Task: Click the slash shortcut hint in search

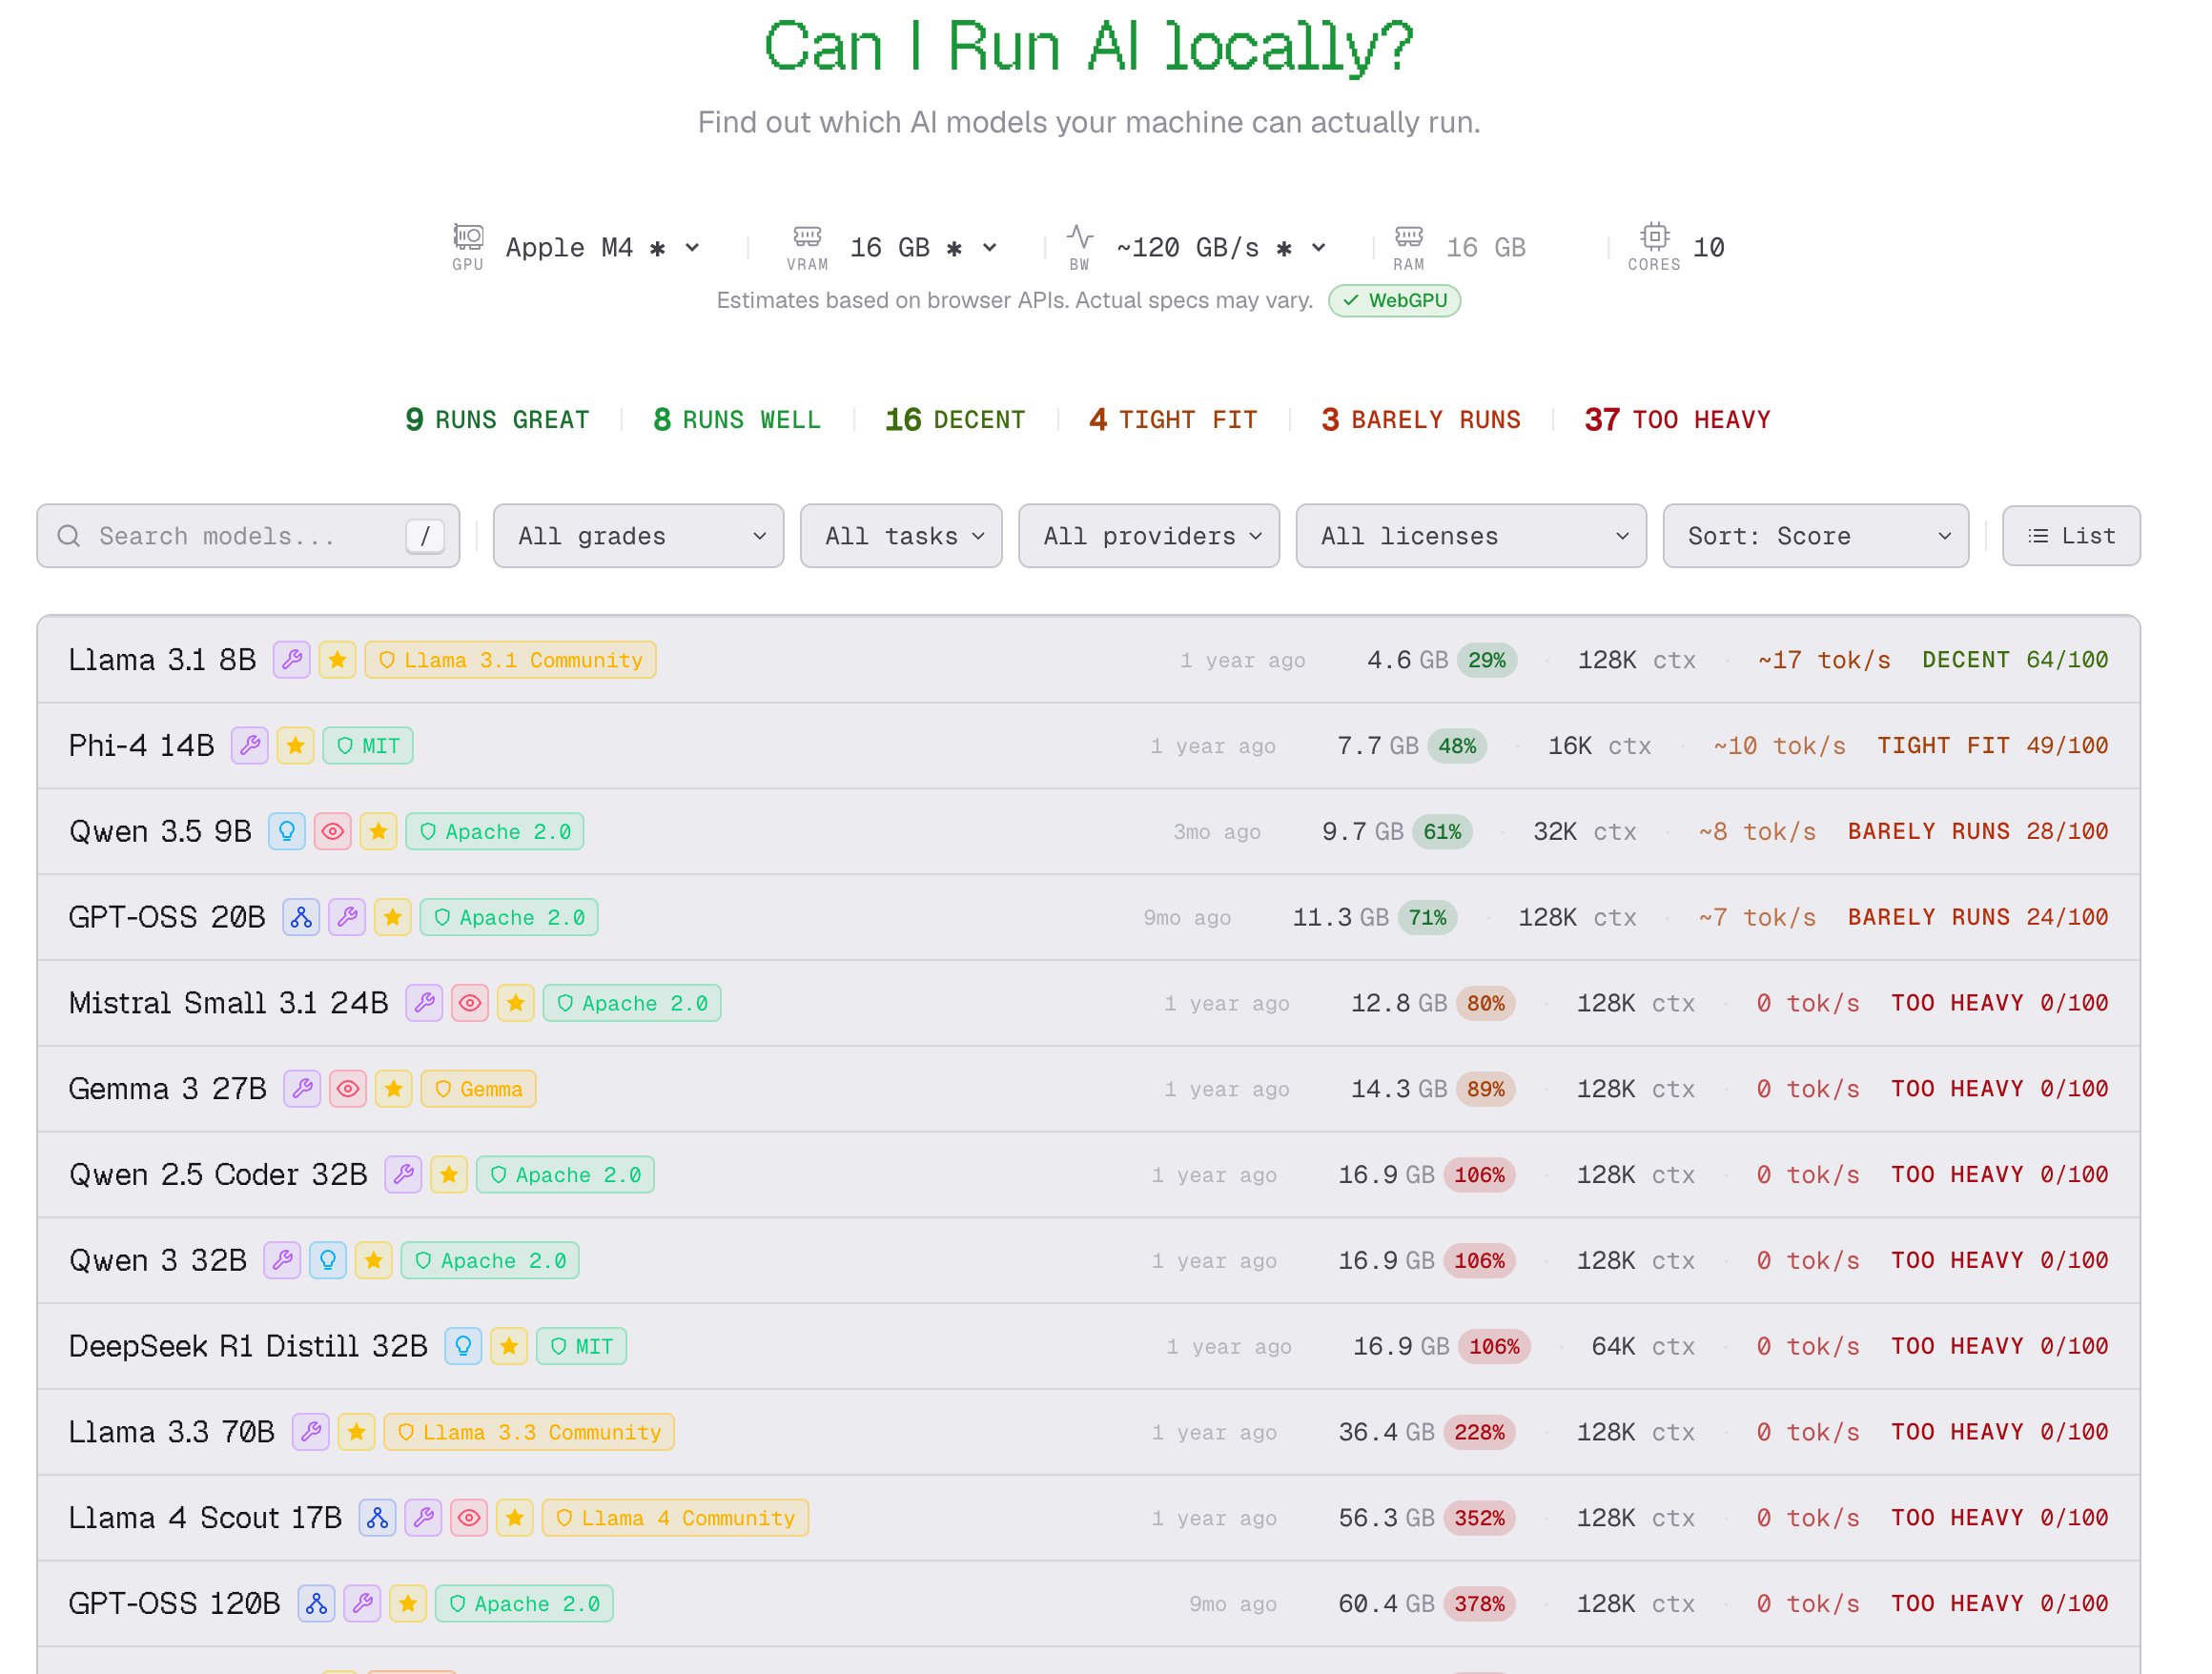Action: pos(425,537)
